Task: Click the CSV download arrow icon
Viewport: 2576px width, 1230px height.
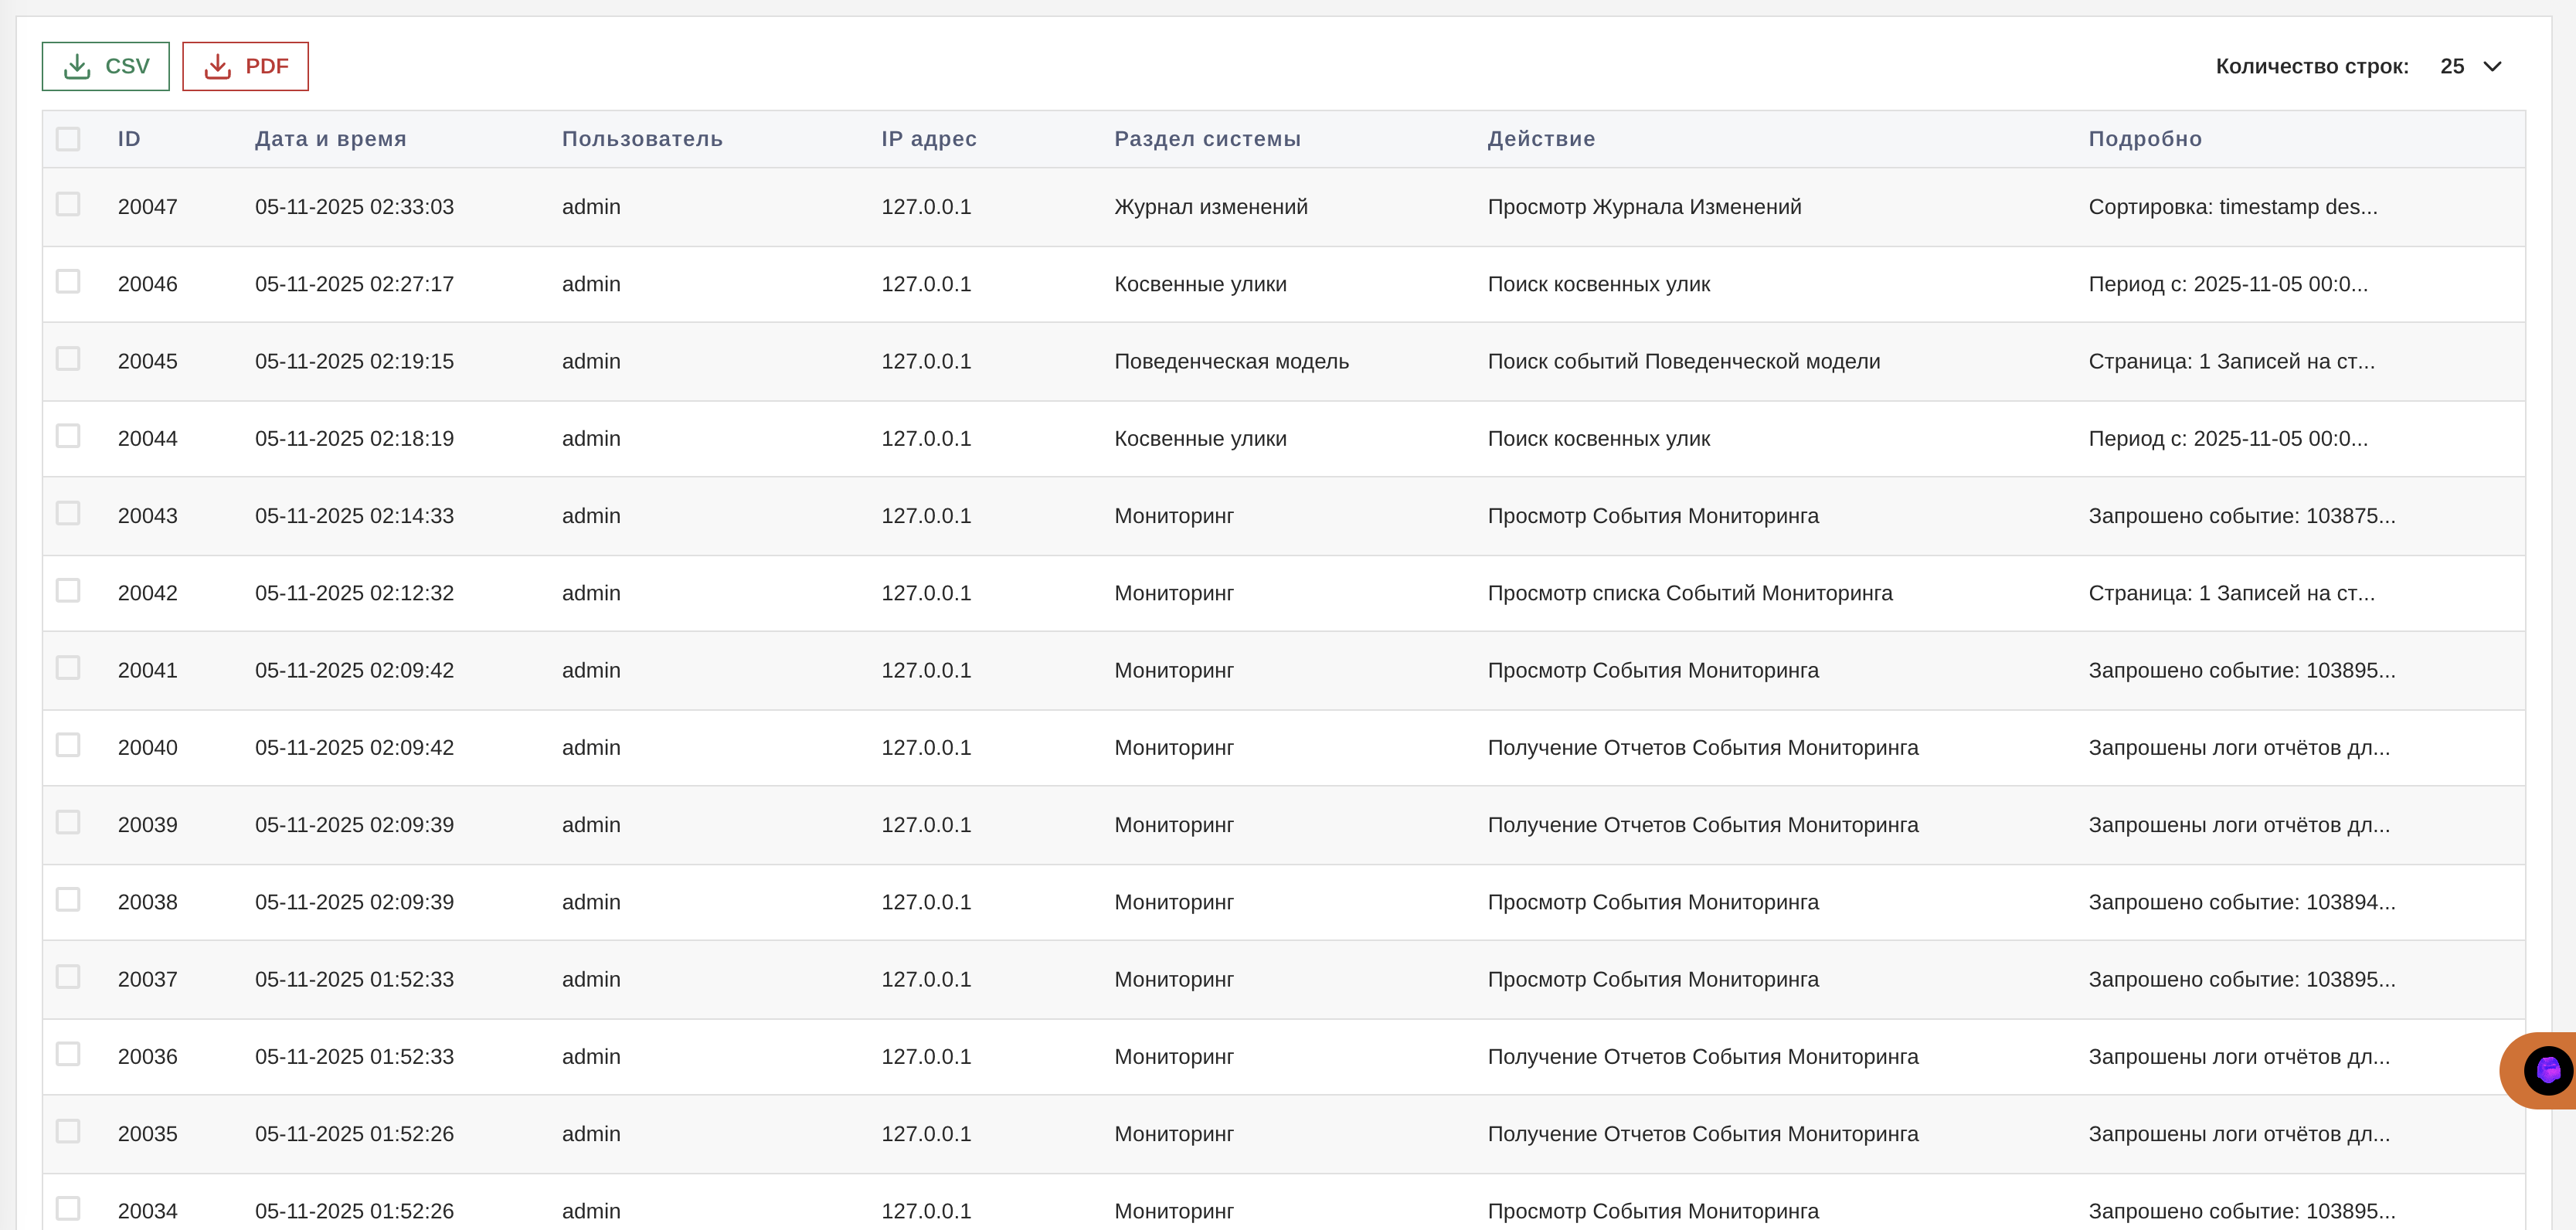Action: pos(77,66)
